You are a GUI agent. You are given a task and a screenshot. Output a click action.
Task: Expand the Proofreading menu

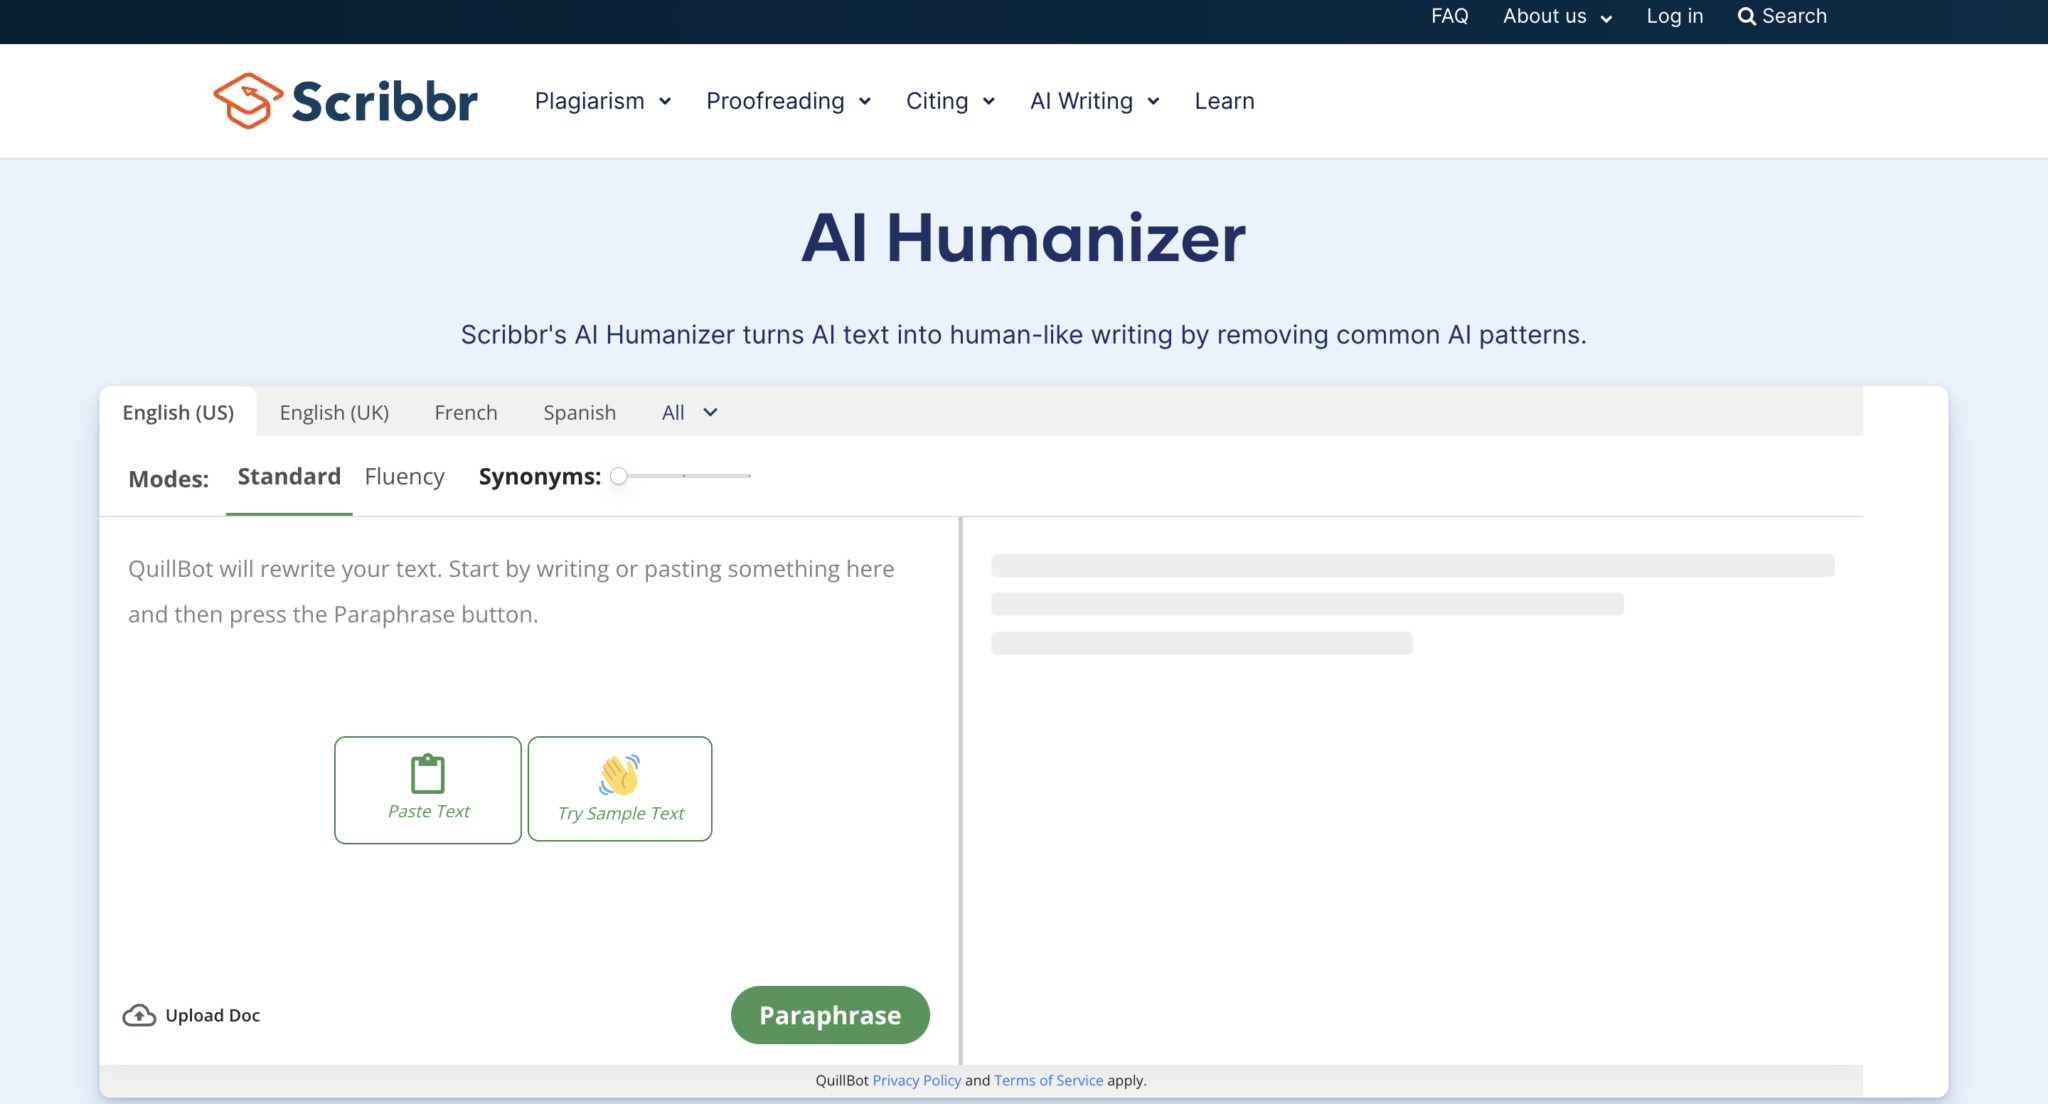(789, 101)
